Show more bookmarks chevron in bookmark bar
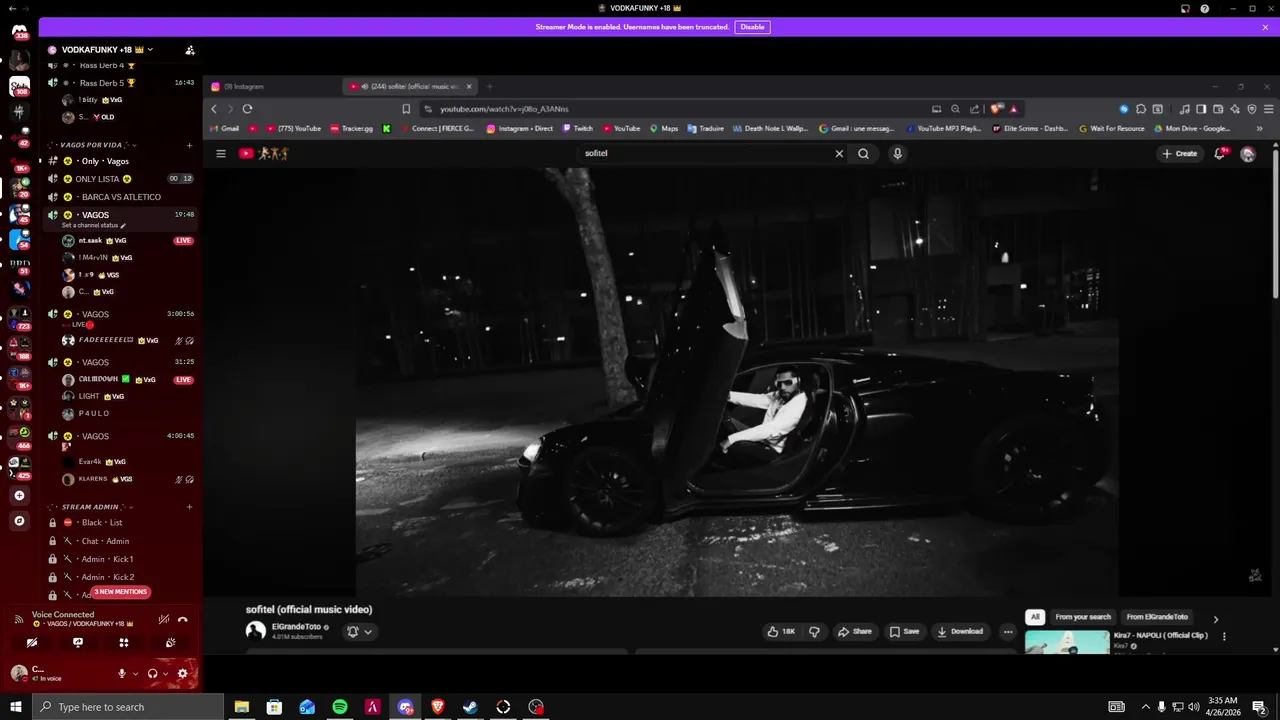 [1259, 128]
